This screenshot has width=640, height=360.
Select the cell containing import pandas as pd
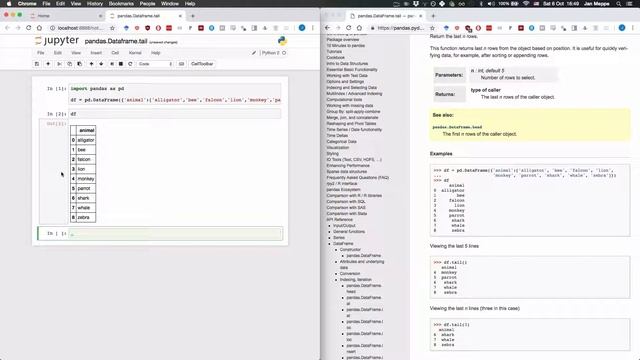(x=176, y=94)
